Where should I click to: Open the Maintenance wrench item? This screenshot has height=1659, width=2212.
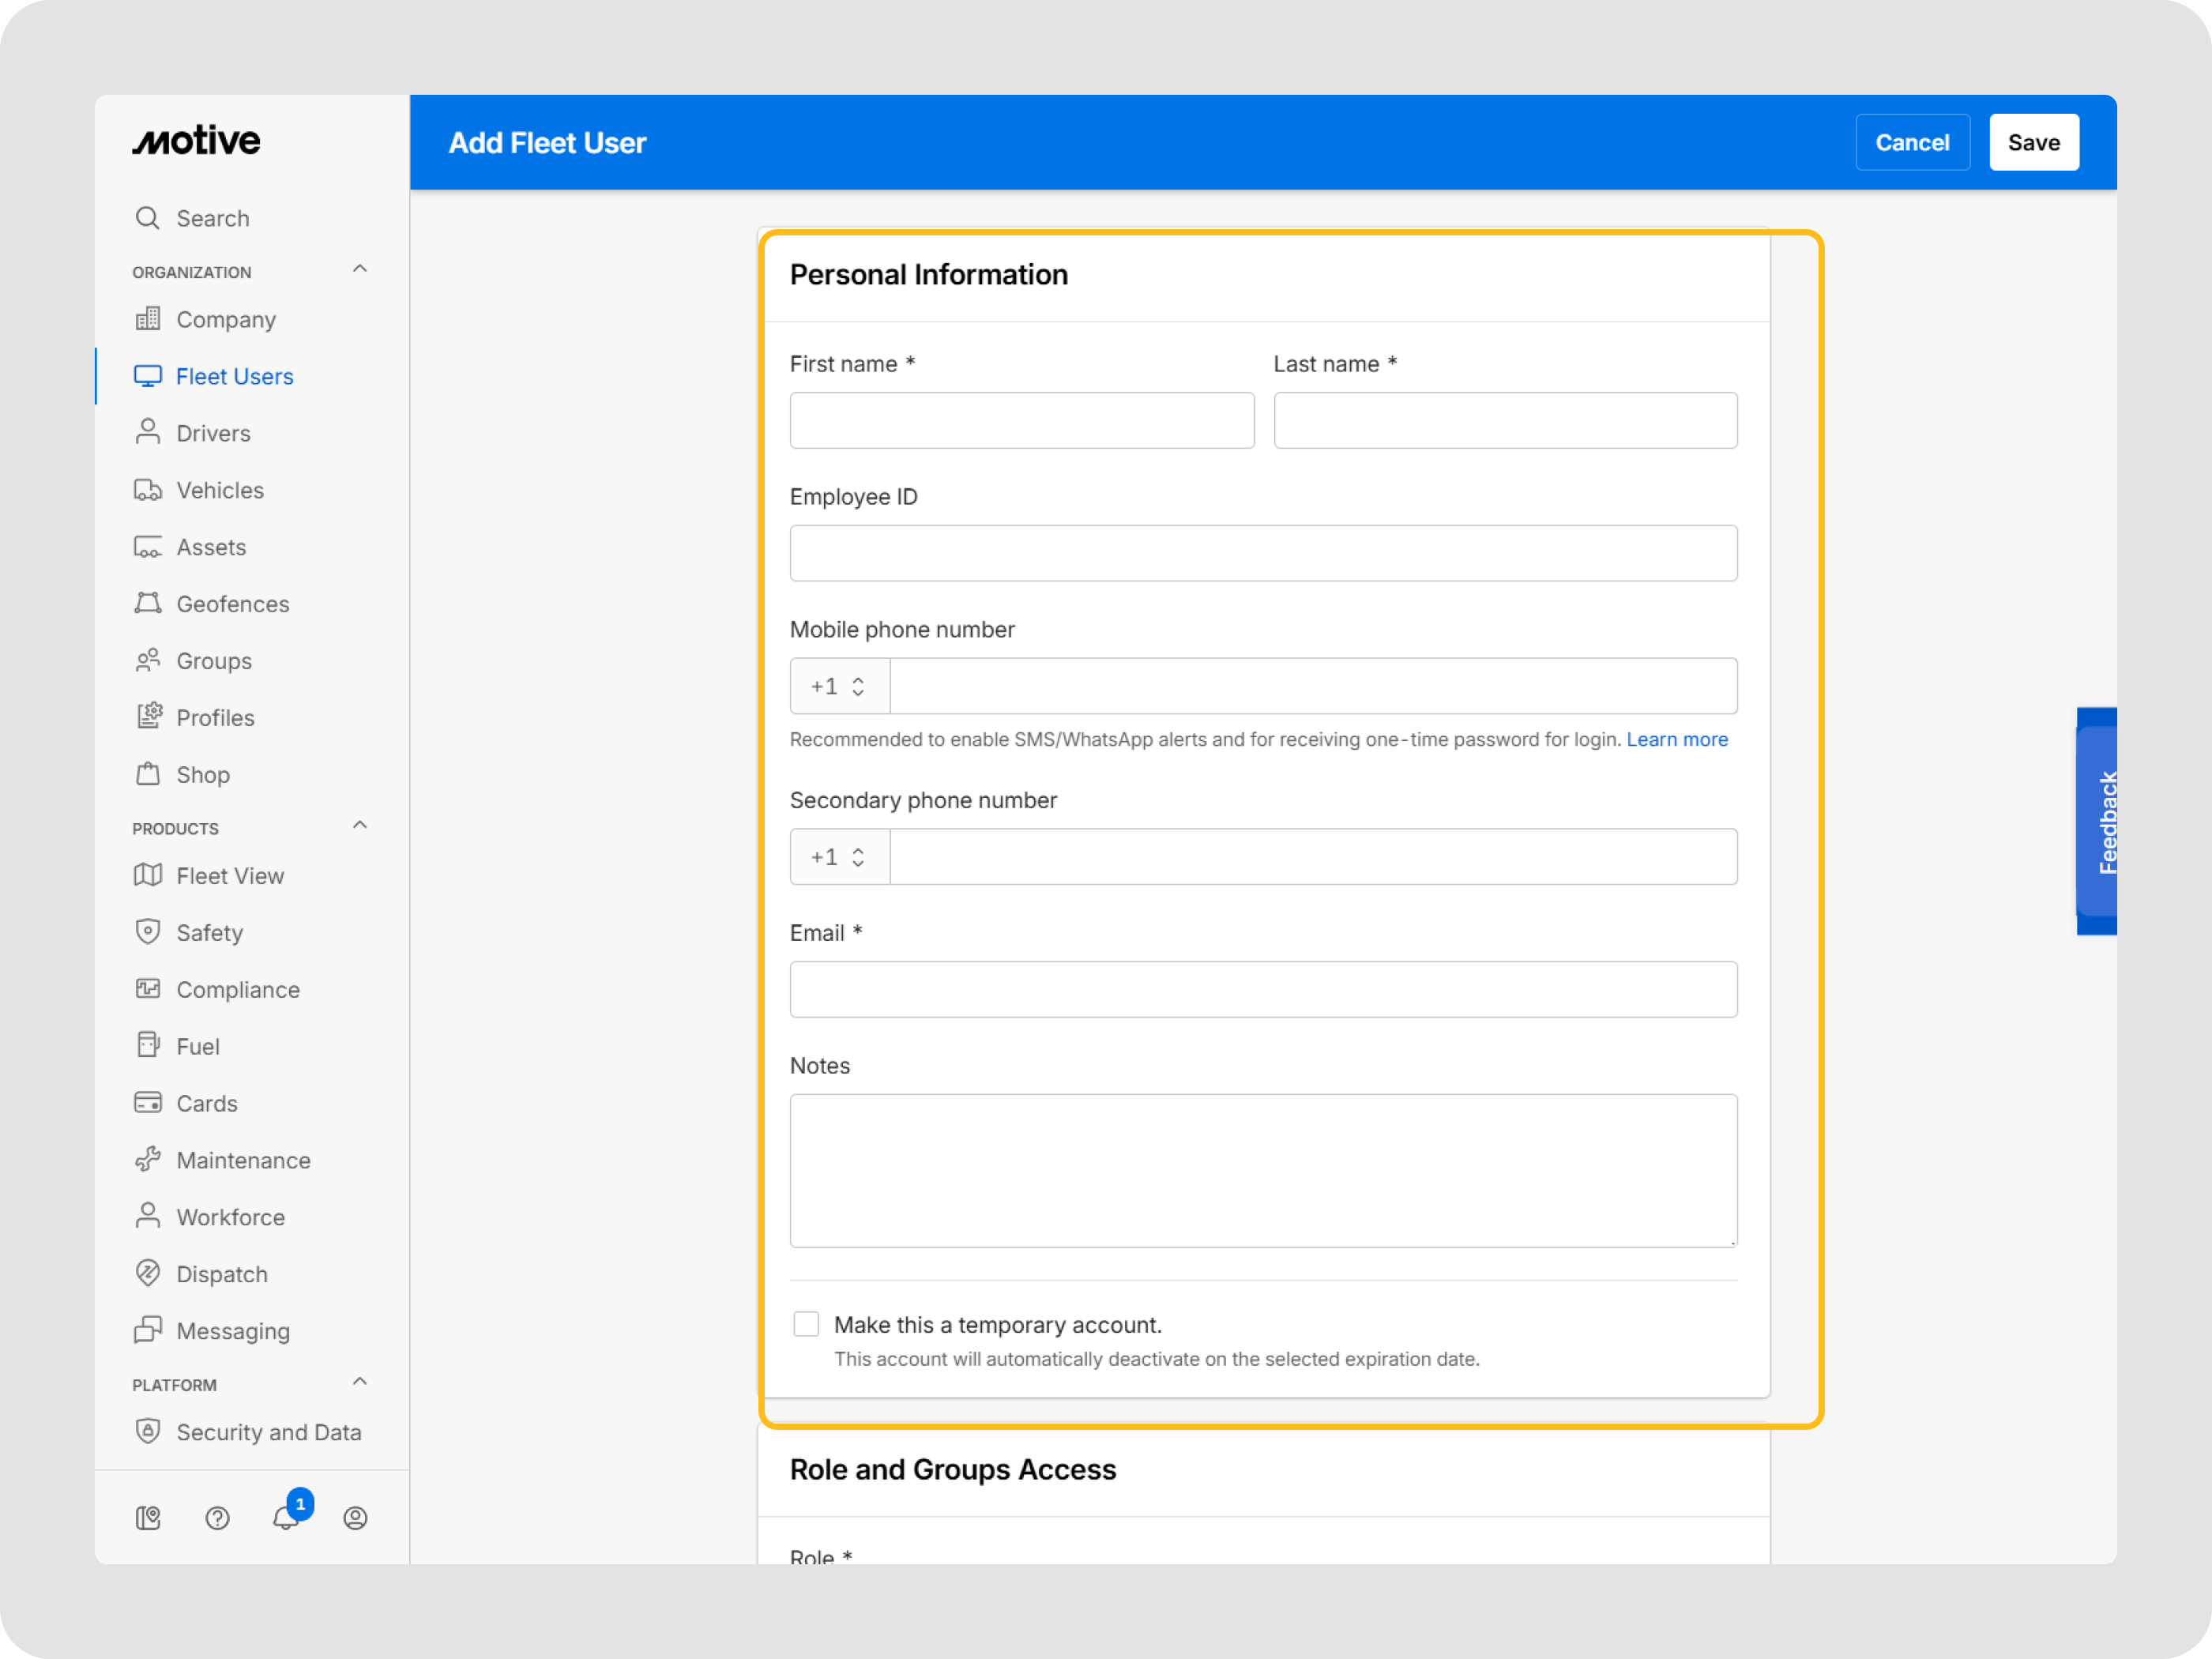click(243, 1160)
